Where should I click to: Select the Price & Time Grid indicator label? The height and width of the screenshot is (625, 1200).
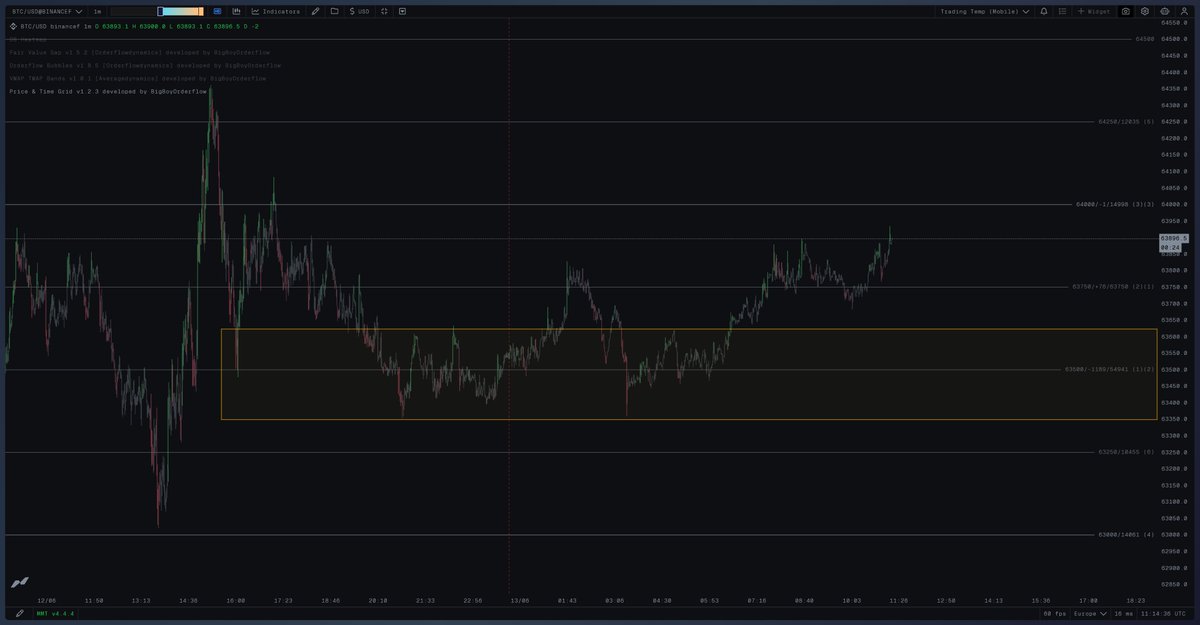click(x=107, y=91)
